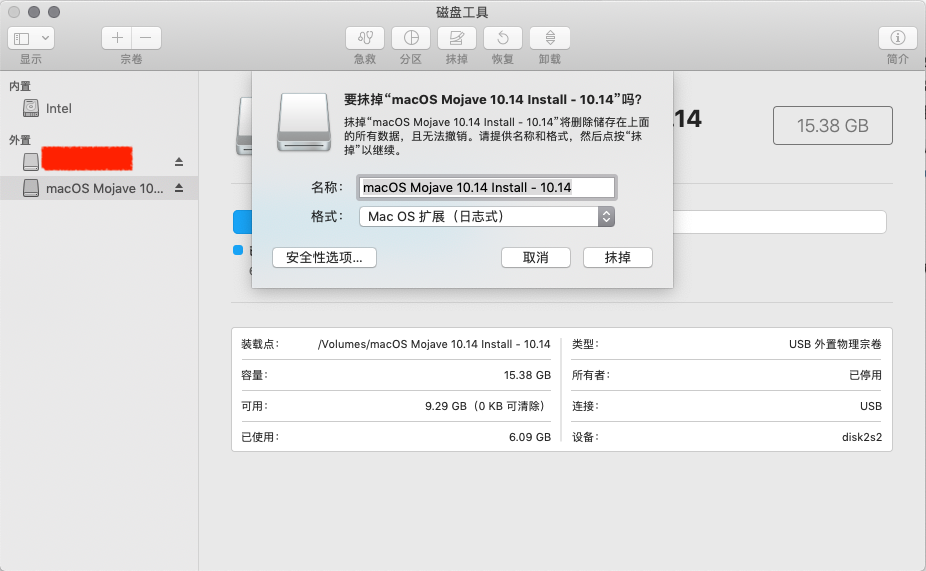Image resolution: width=926 pixels, height=571 pixels.
Task: Click the Erase (抹掉) toolbar icon
Action: pyautogui.click(x=457, y=38)
